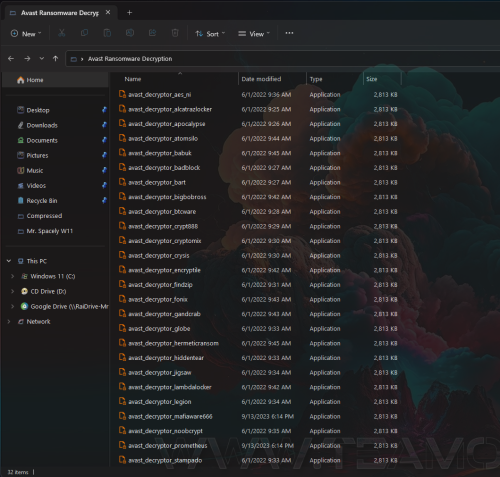Click the Share icon in toolbar
This screenshot has height=477, width=500.
[152, 33]
